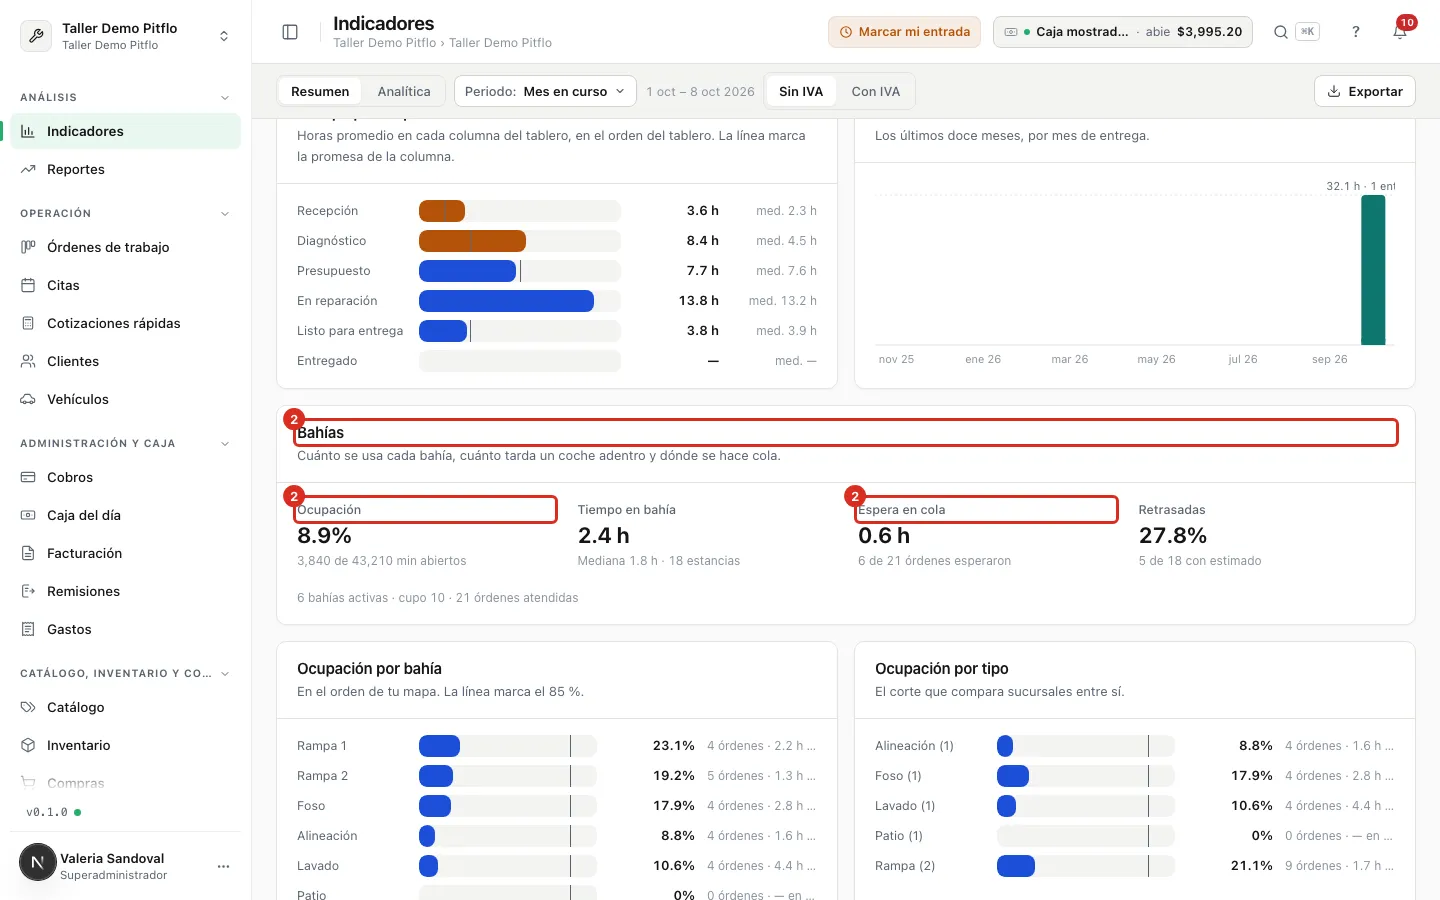Image resolution: width=1440 pixels, height=900 pixels.
Task: Click the Facturación document icon
Action: pos(28,553)
